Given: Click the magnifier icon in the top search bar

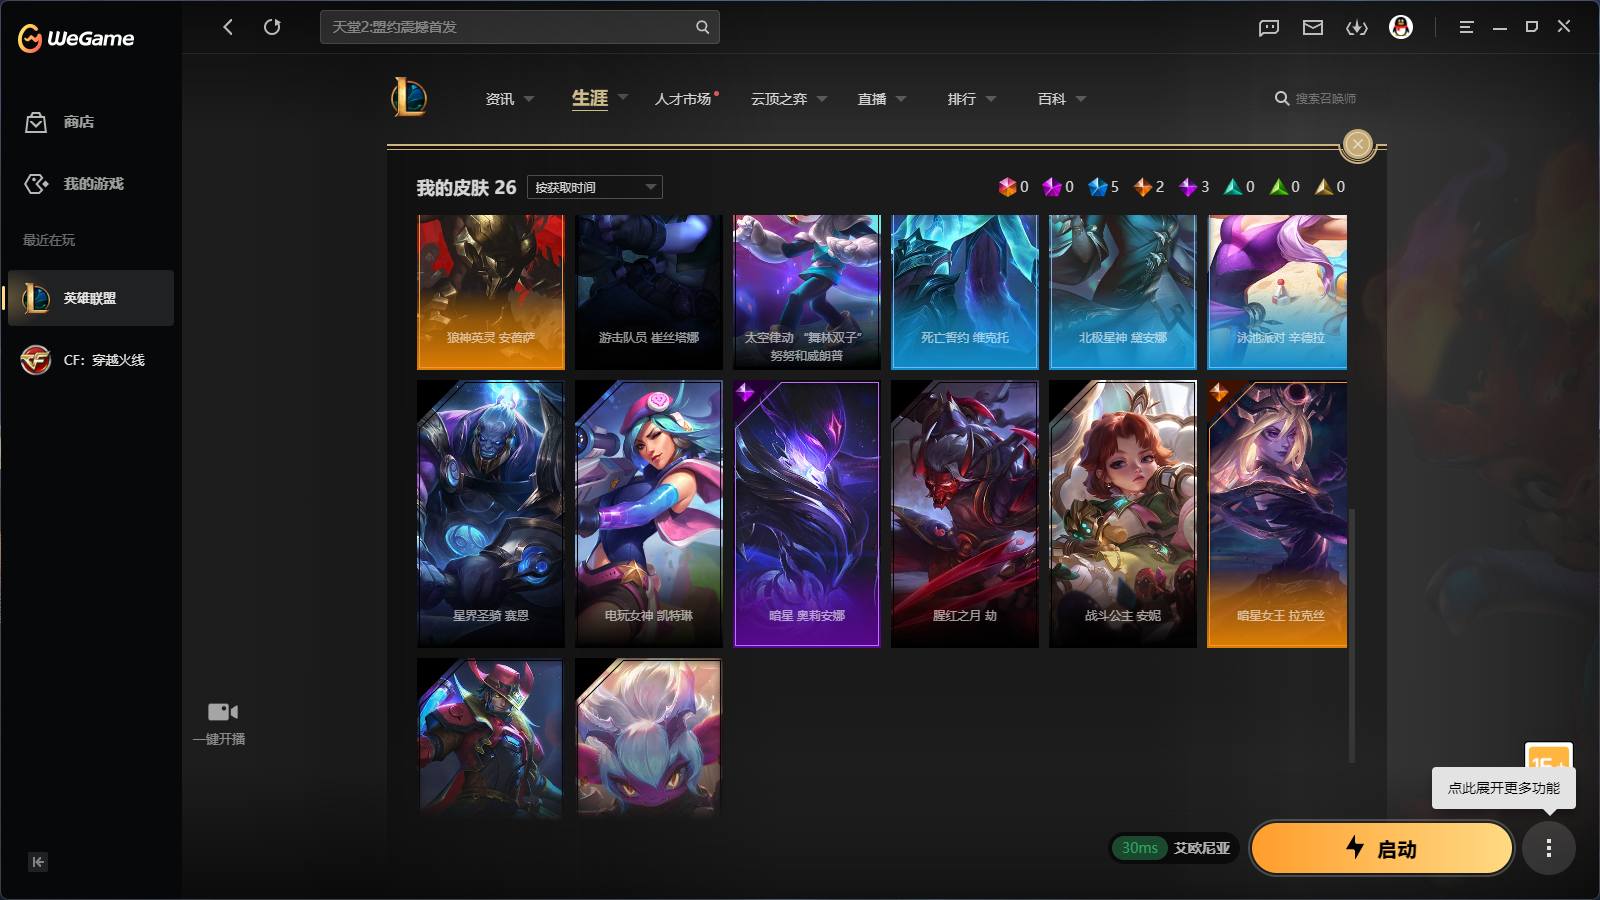Looking at the screenshot, I should point(703,27).
